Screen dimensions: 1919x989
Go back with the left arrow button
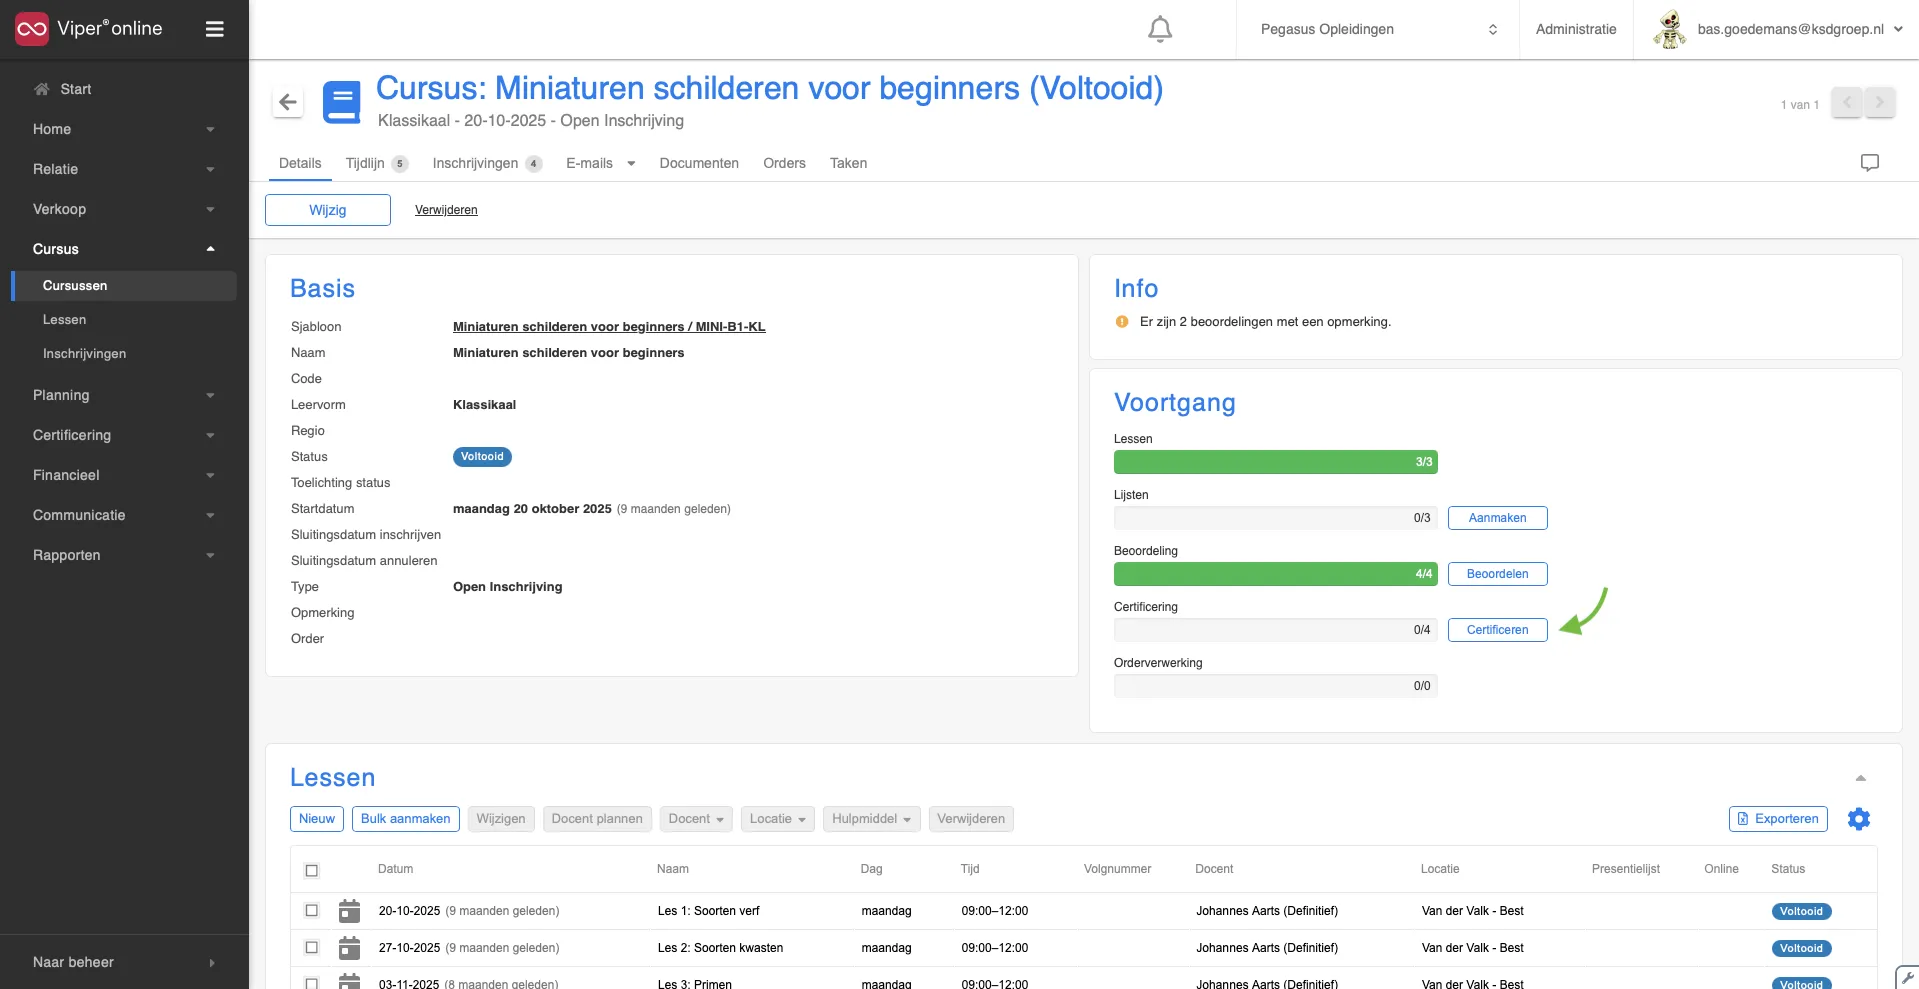click(x=288, y=102)
